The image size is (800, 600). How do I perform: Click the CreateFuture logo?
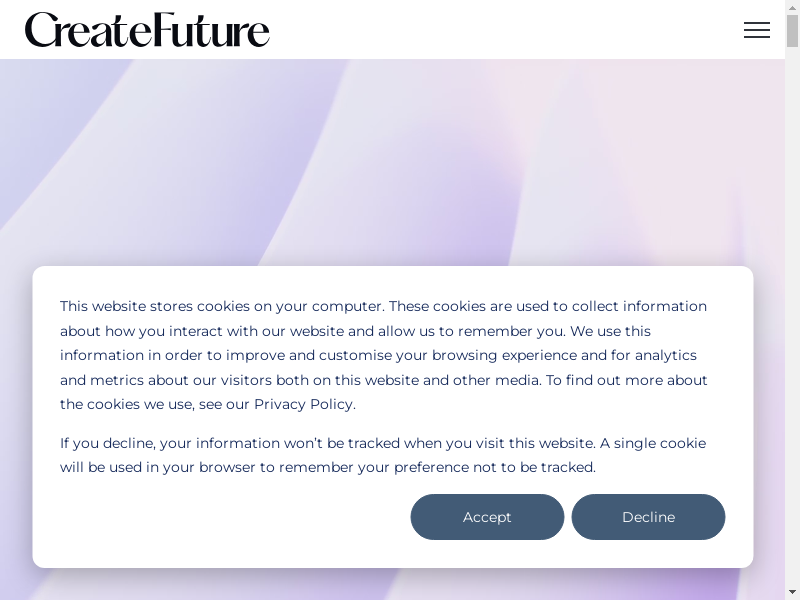coord(147,30)
